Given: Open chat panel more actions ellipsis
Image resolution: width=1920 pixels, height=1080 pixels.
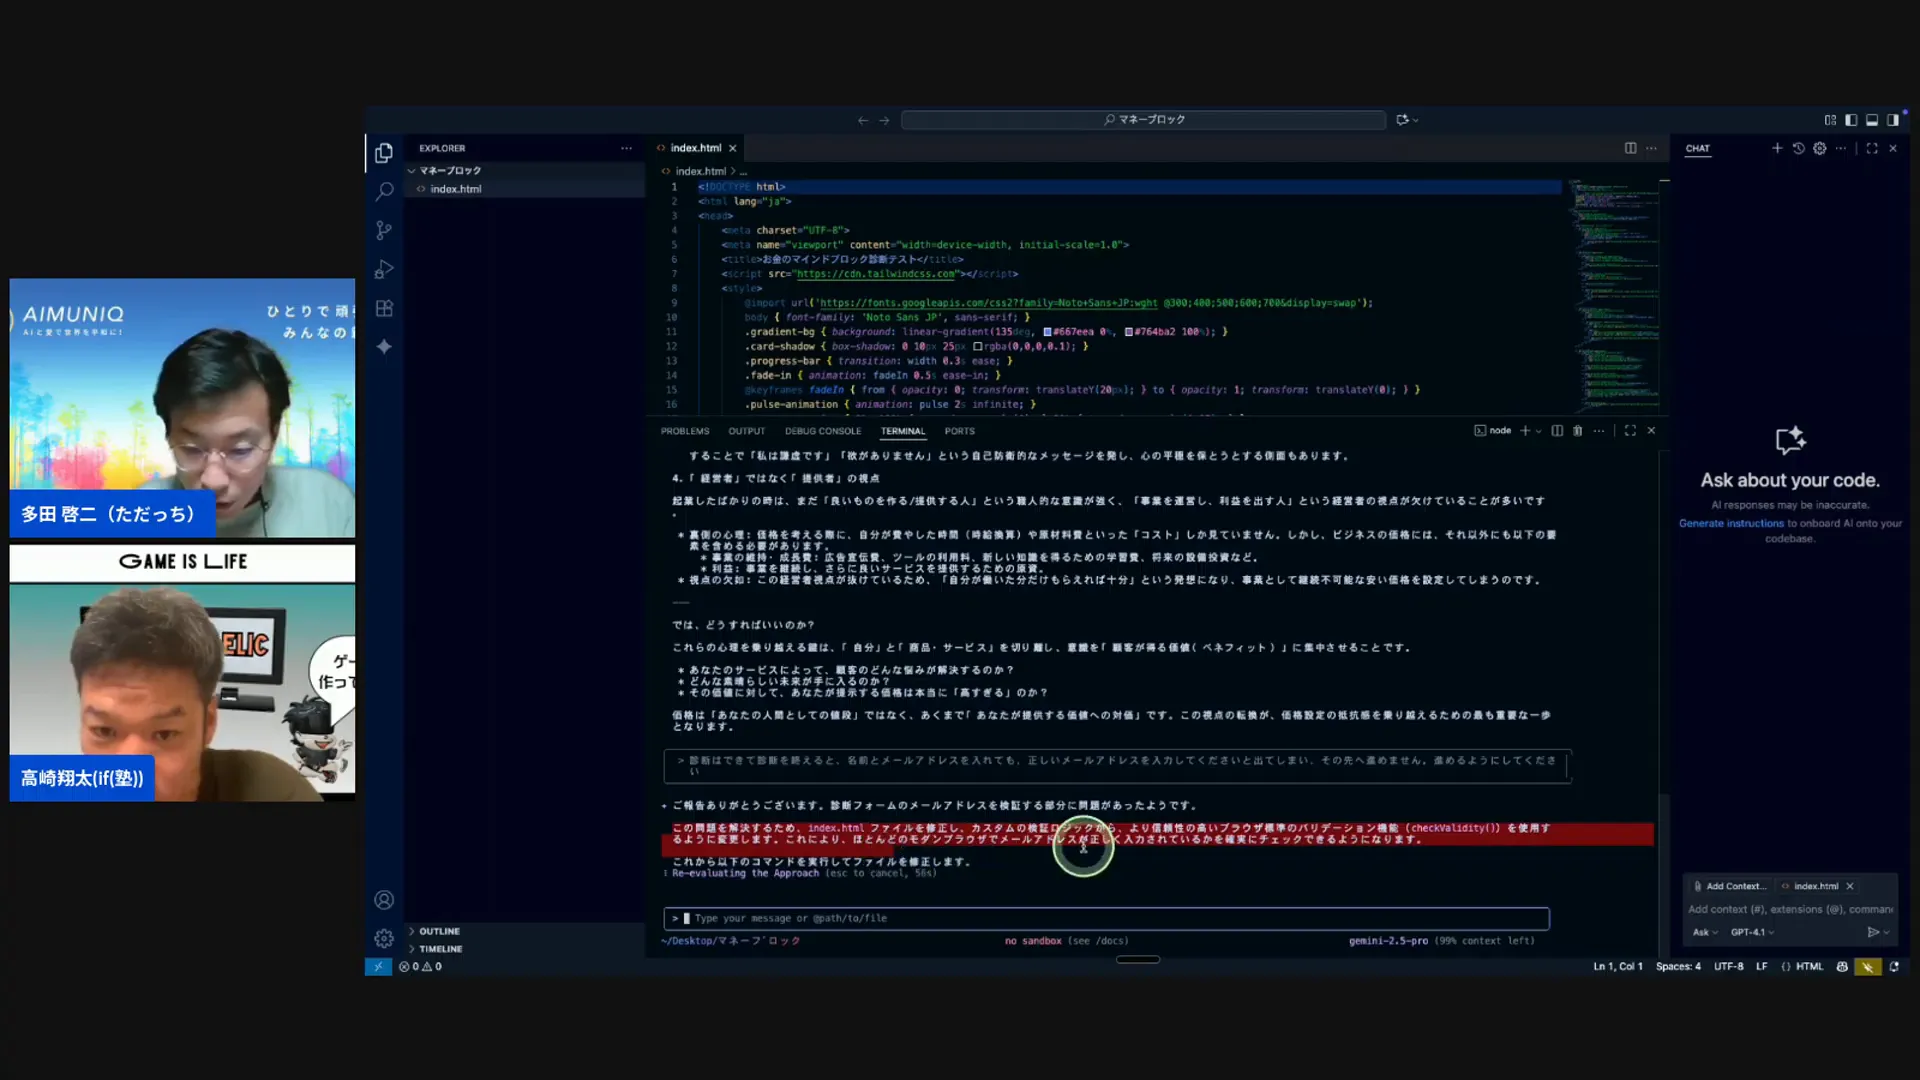Looking at the screenshot, I should pos(1841,148).
